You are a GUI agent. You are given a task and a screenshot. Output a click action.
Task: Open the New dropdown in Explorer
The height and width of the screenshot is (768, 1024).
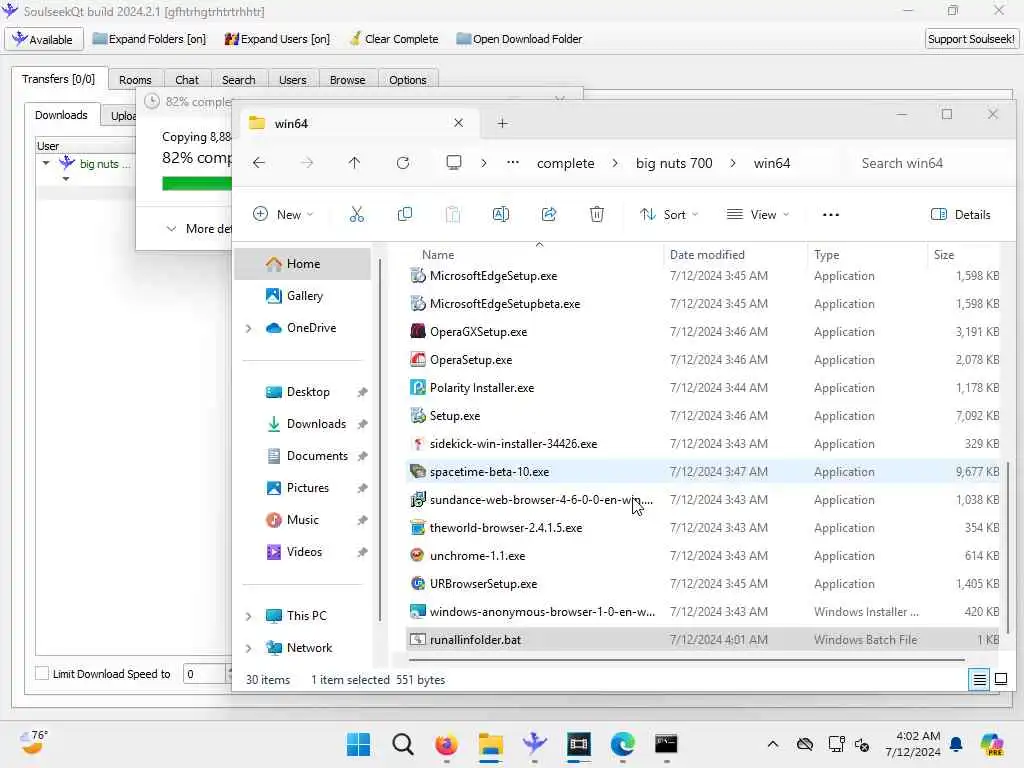click(x=283, y=214)
